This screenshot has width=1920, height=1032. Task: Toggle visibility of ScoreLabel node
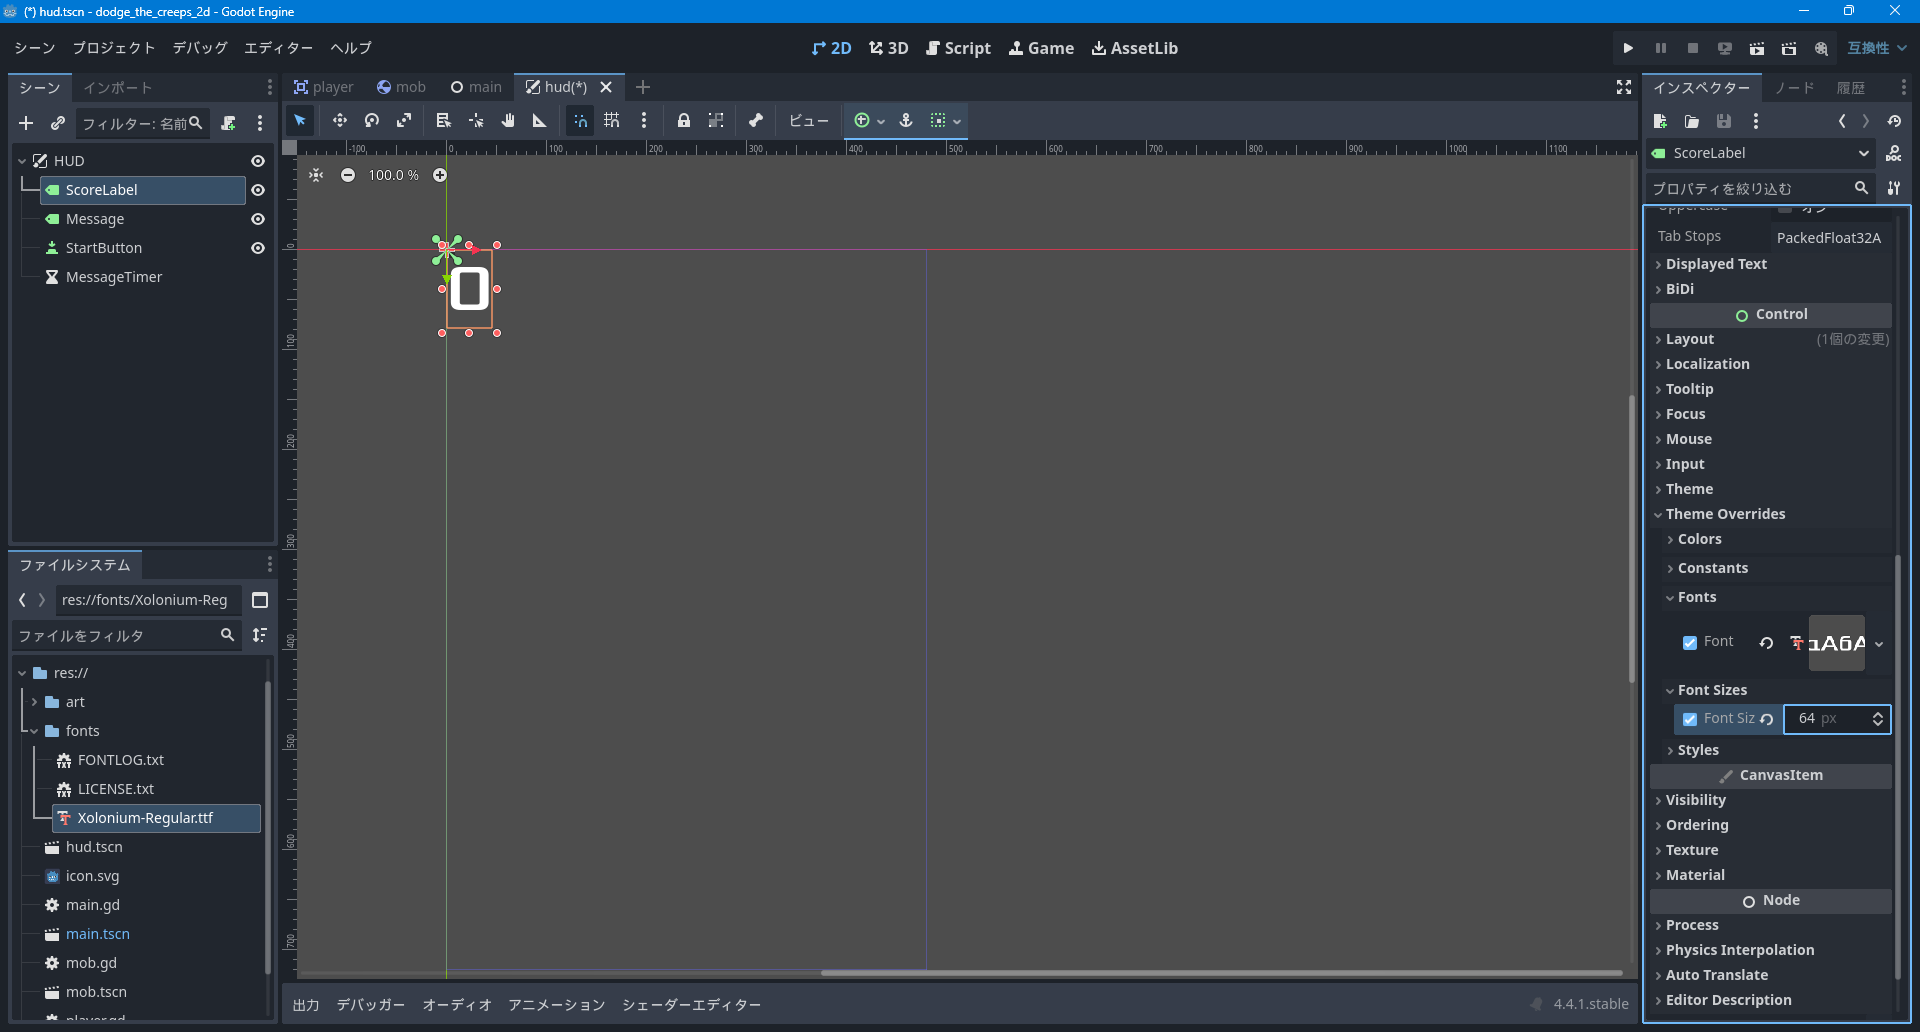click(258, 190)
